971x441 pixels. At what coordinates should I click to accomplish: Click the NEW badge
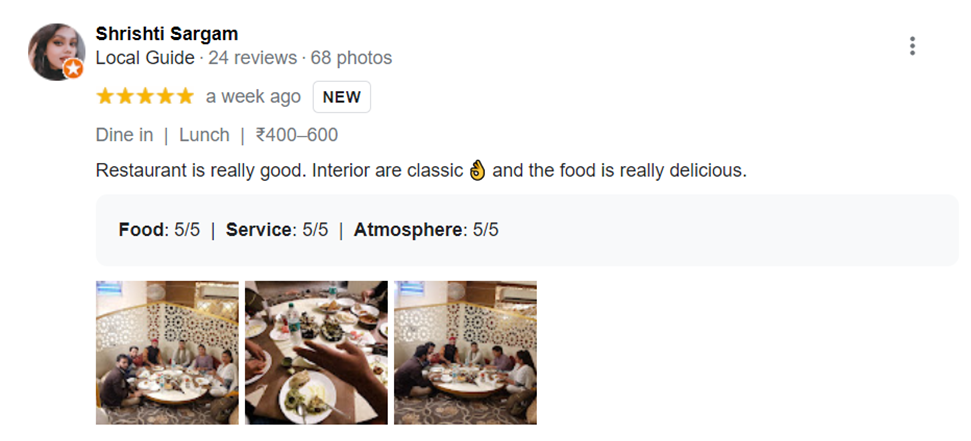[342, 97]
